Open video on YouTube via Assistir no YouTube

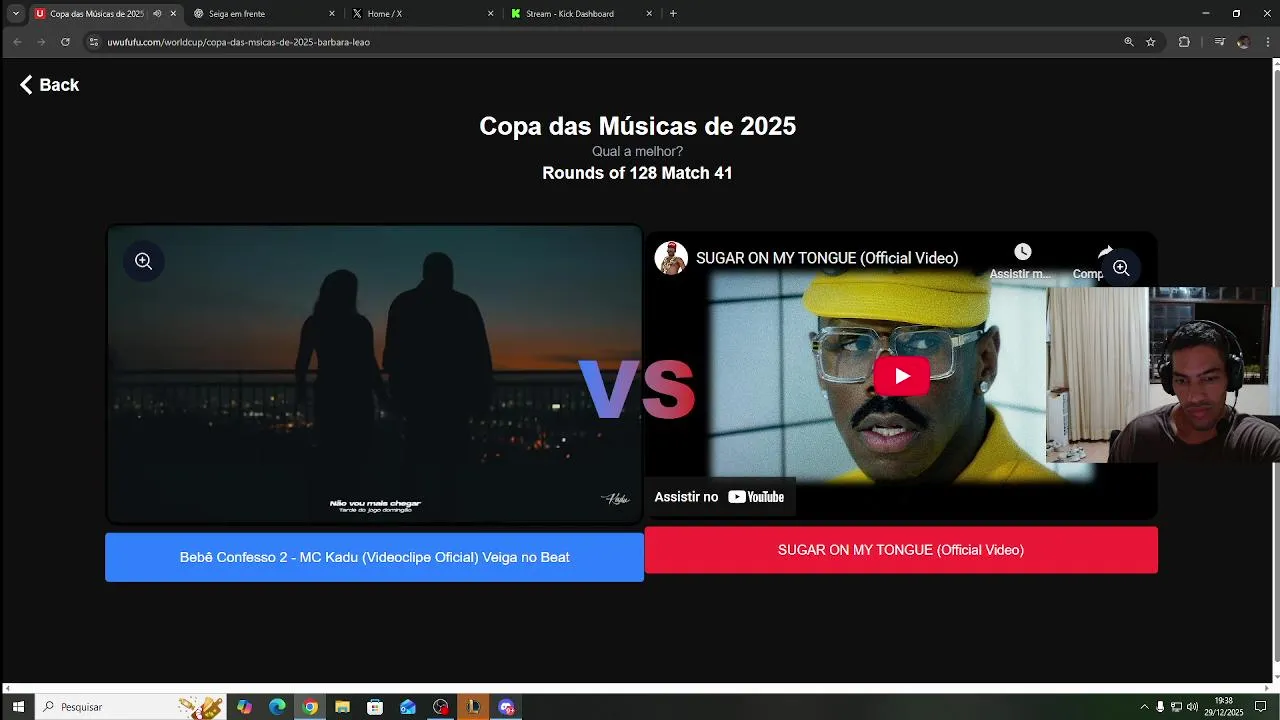719,497
